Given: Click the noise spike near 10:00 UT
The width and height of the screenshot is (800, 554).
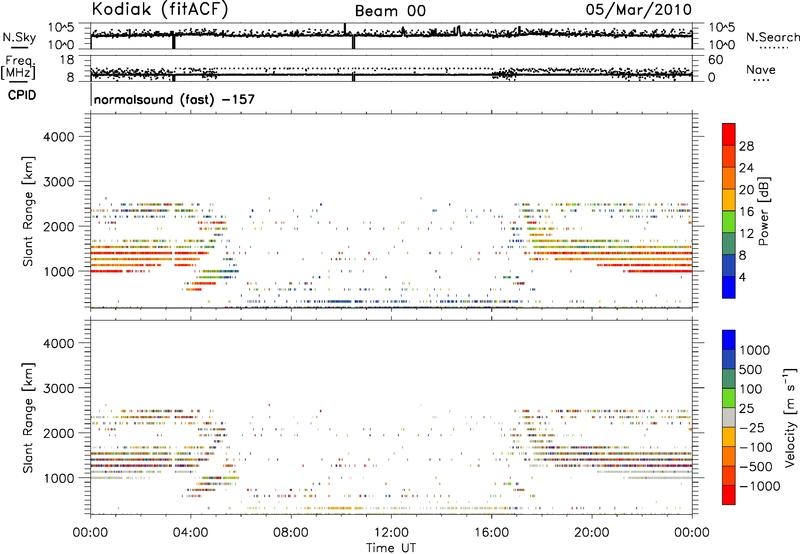Looking at the screenshot, I should [x=345, y=29].
